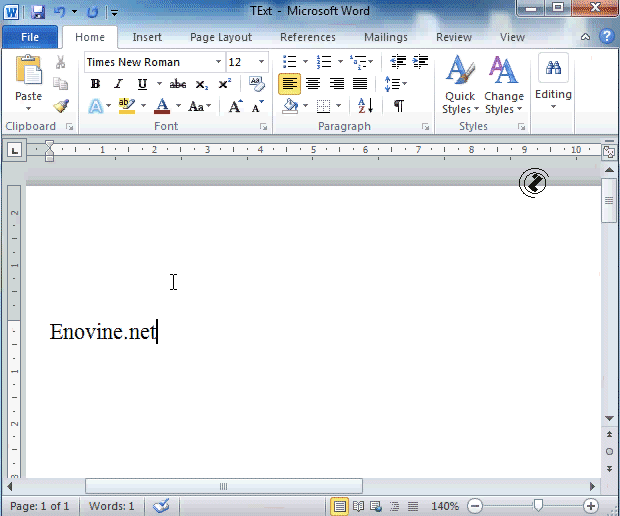Switch to the Page Layout tab
Viewport: 620px width, 516px height.
(221, 37)
